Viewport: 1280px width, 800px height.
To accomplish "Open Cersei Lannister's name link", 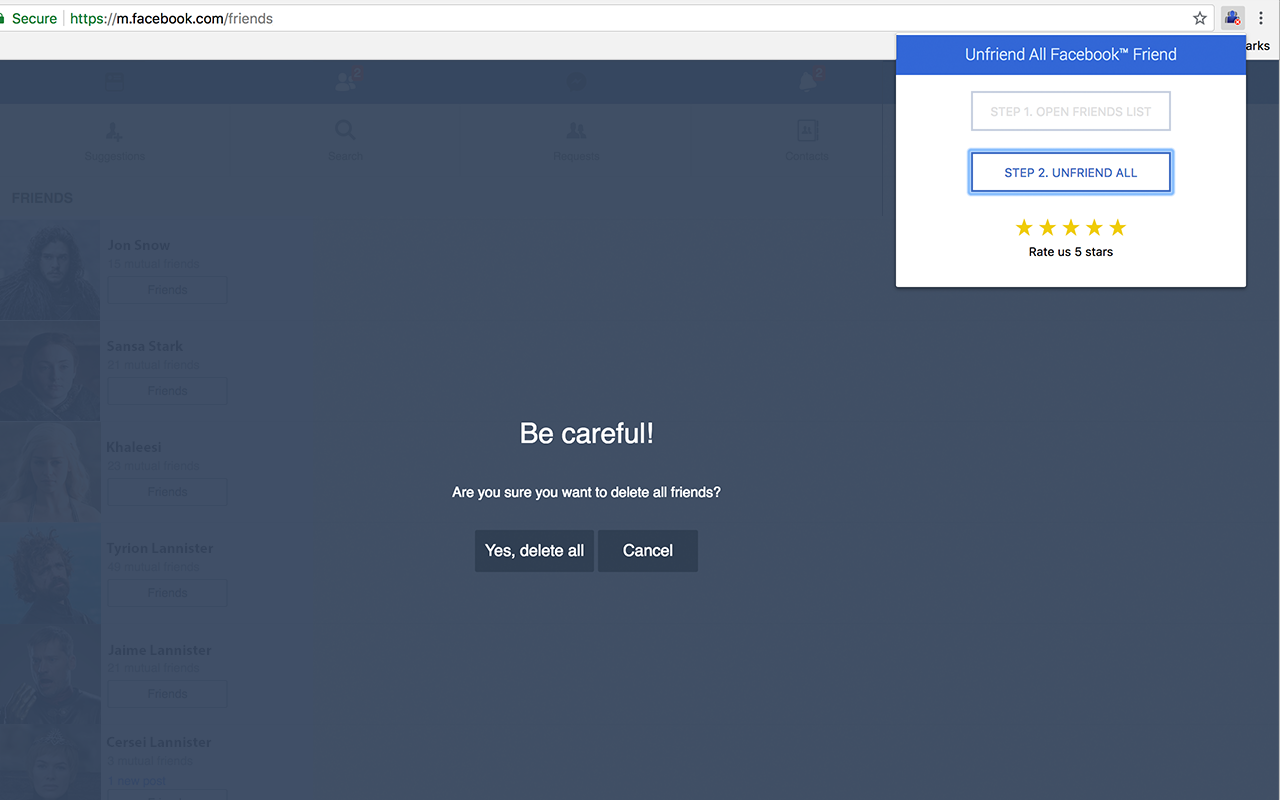I will (159, 742).
